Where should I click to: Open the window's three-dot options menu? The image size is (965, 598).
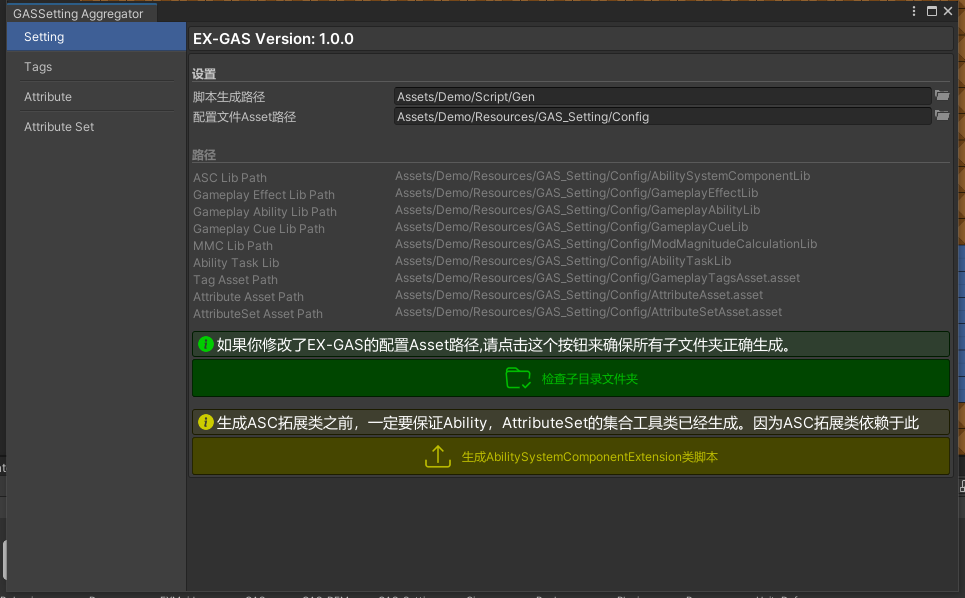coord(914,11)
